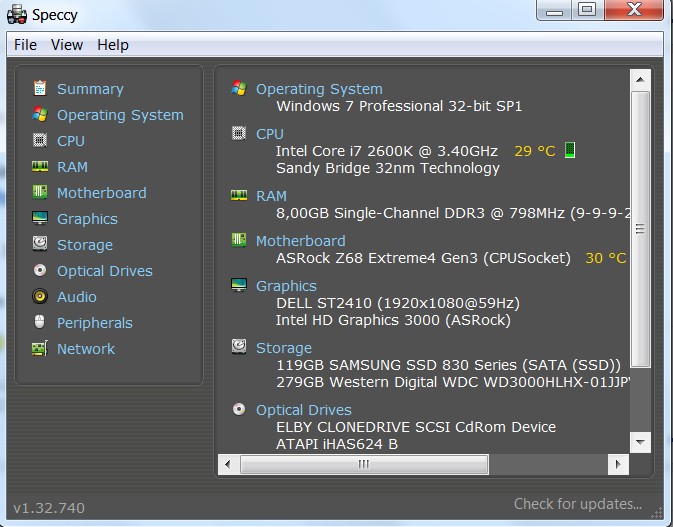This screenshot has width=673, height=527.
Task: Click the vertical scrollbar thumb
Action: (x=640, y=229)
